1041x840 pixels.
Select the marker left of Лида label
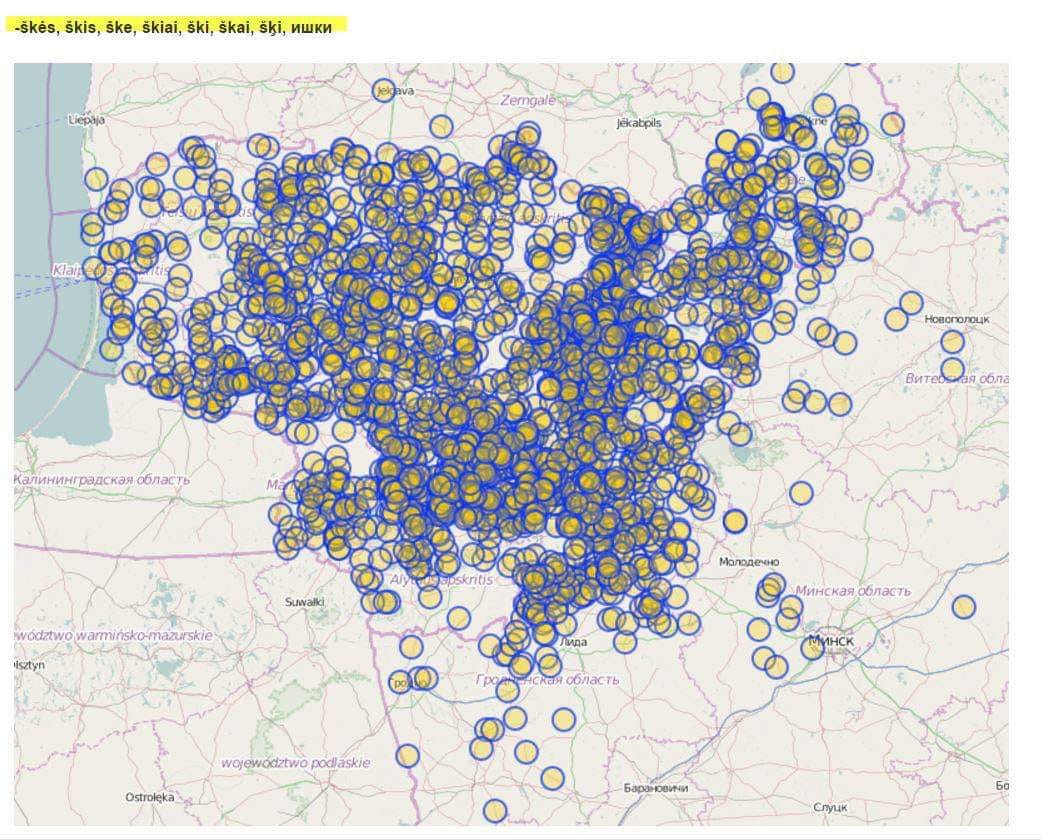545,633
